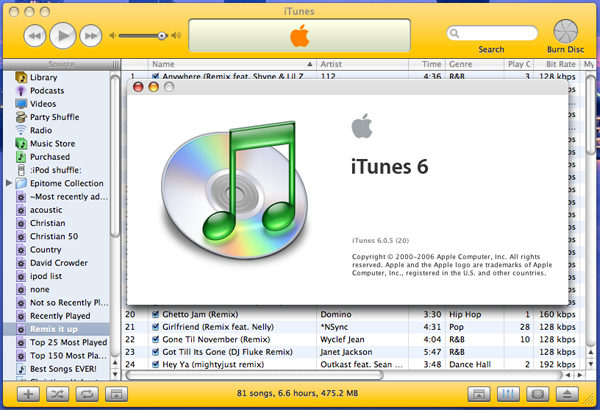Click the song list horizontal scrollbar
Viewport: 600px width, 410px height.
[x=254, y=375]
